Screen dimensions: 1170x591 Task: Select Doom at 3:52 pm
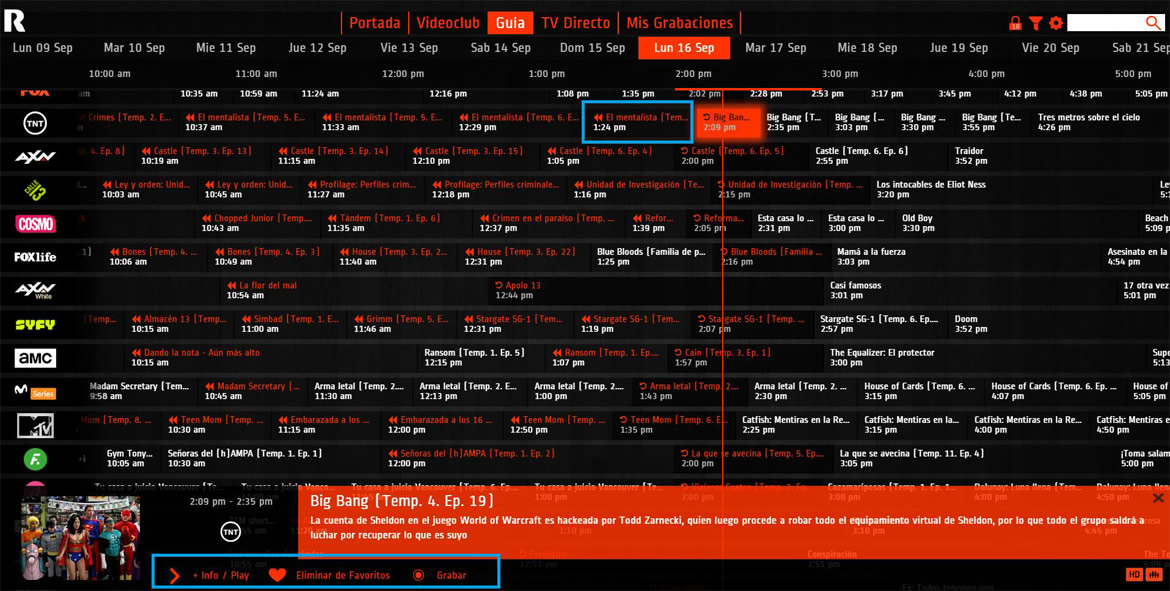pyautogui.click(x=971, y=324)
